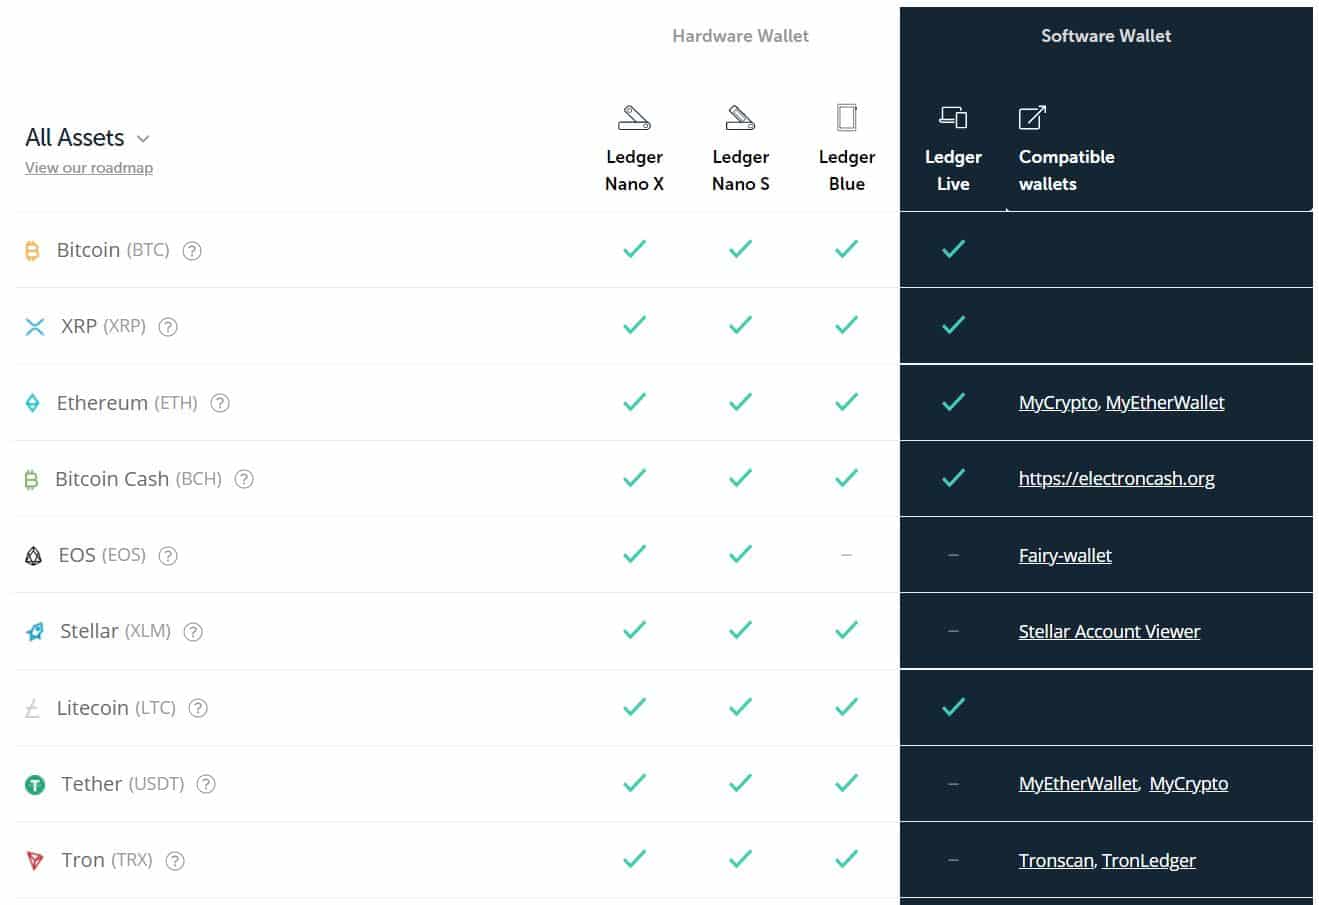Open Bitcoin help question mark
Image resolution: width=1319 pixels, height=905 pixels.
point(192,251)
